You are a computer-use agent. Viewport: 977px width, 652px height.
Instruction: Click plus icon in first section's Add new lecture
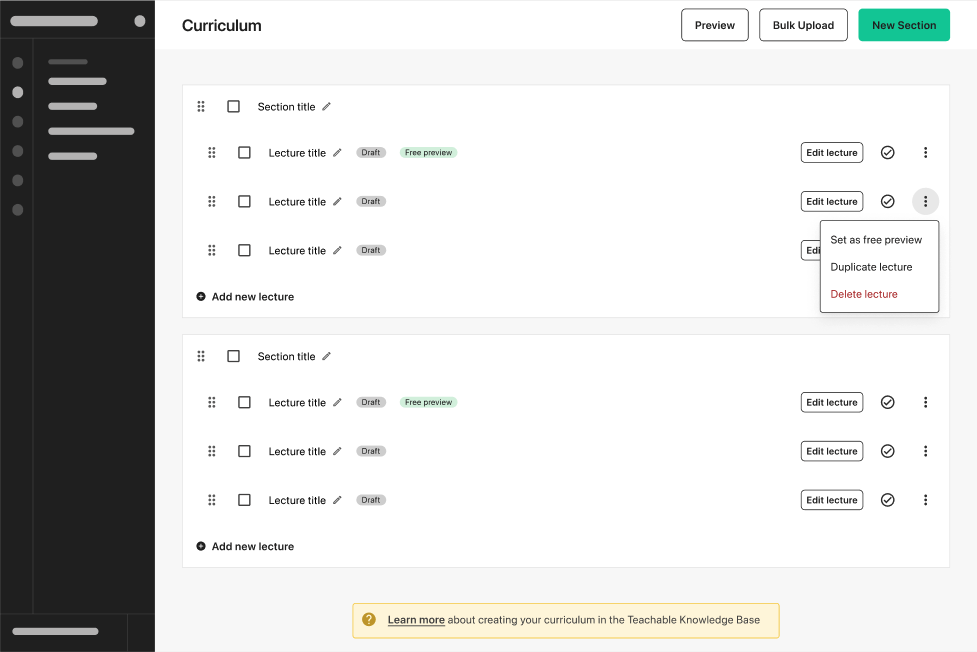tap(201, 297)
